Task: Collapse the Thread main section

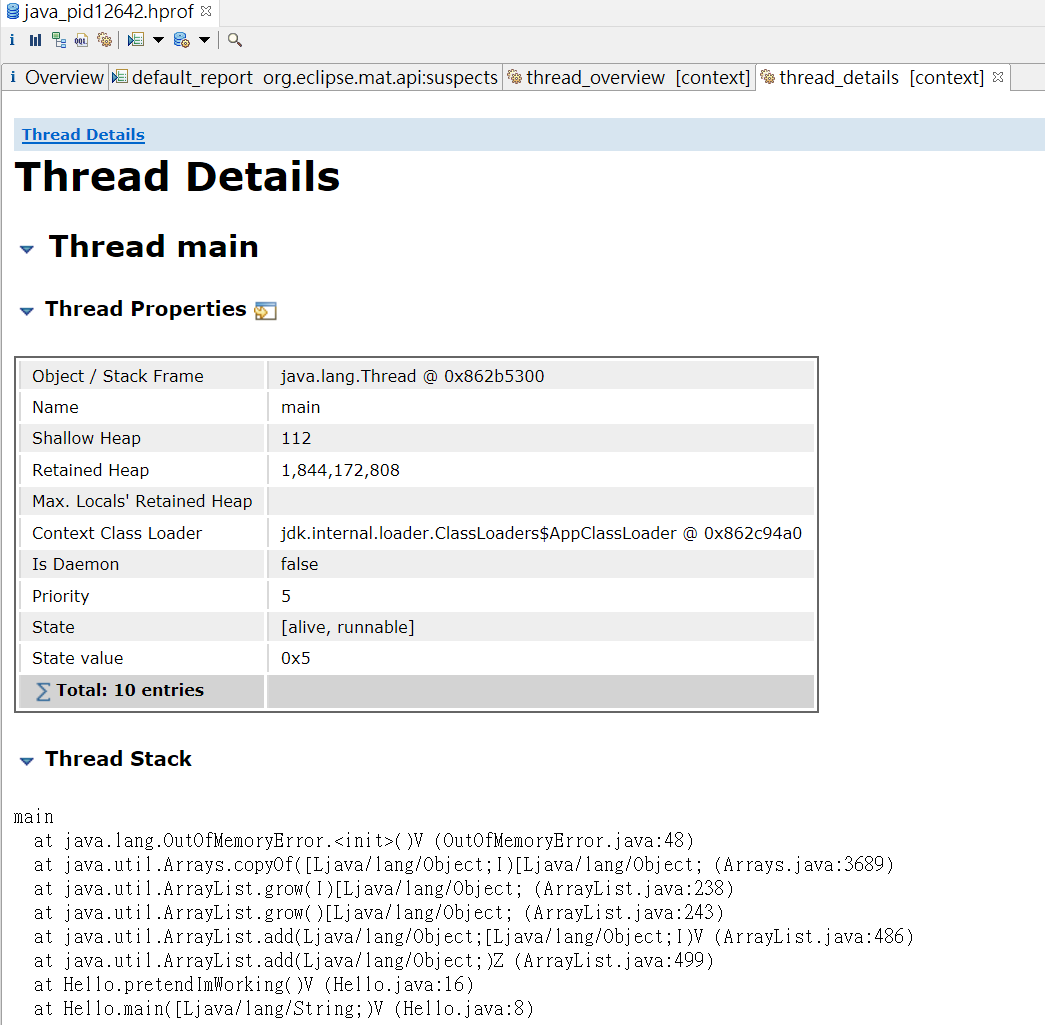Action: pyautogui.click(x=26, y=248)
